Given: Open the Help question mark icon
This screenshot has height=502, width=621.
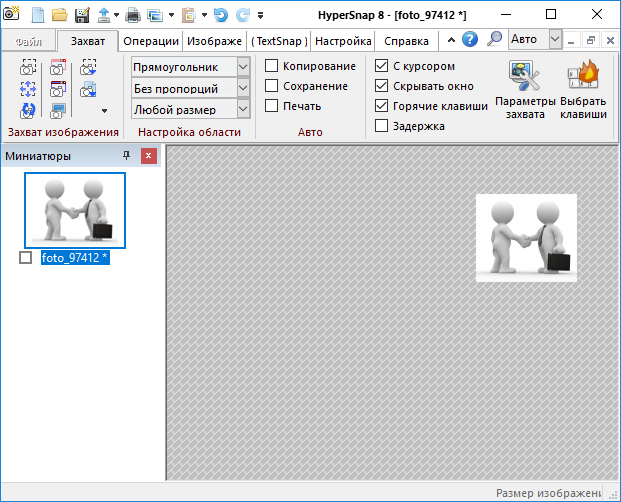Looking at the screenshot, I should 470,40.
